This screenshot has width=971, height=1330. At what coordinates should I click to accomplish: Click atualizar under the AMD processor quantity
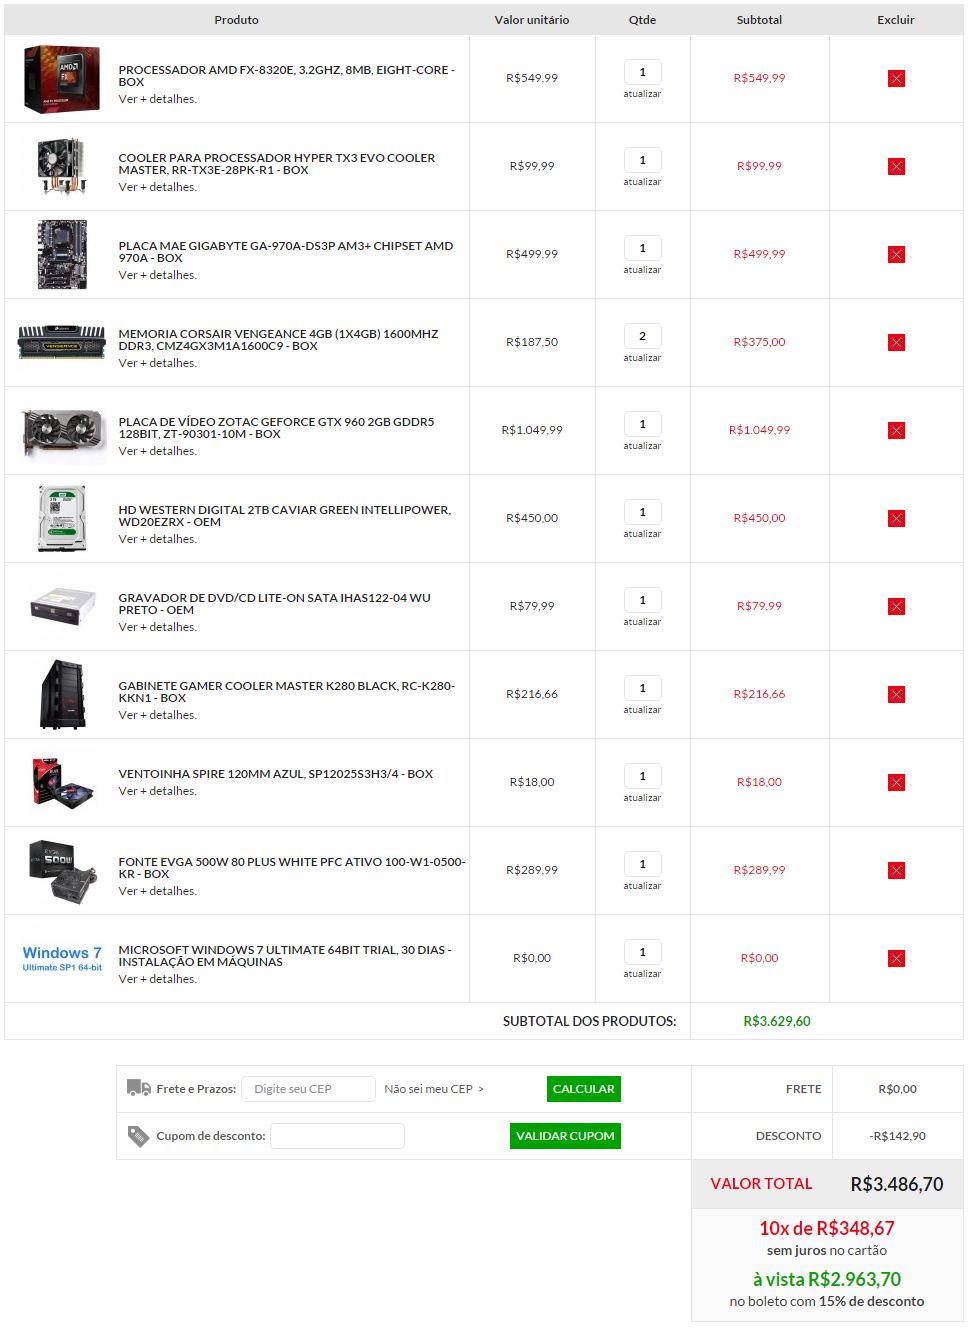[642, 94]
